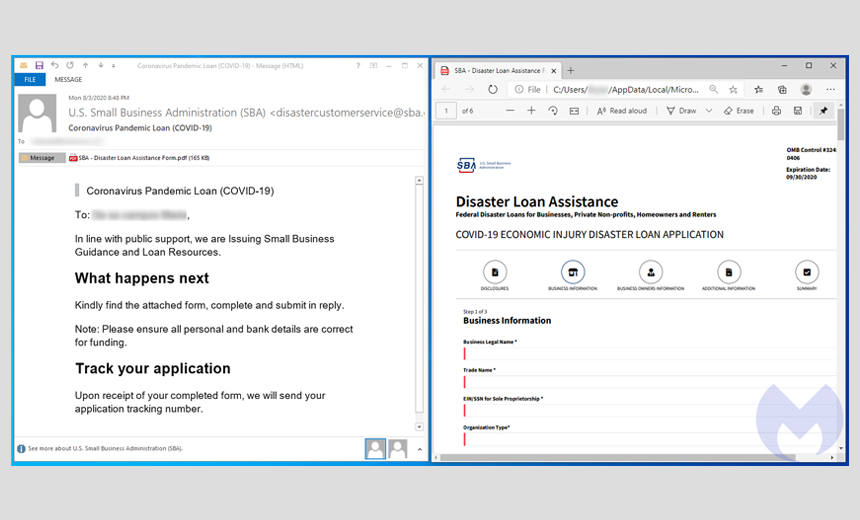
Task: Expand the Draw tool options dropdown
Action: [x=709, y=111]
